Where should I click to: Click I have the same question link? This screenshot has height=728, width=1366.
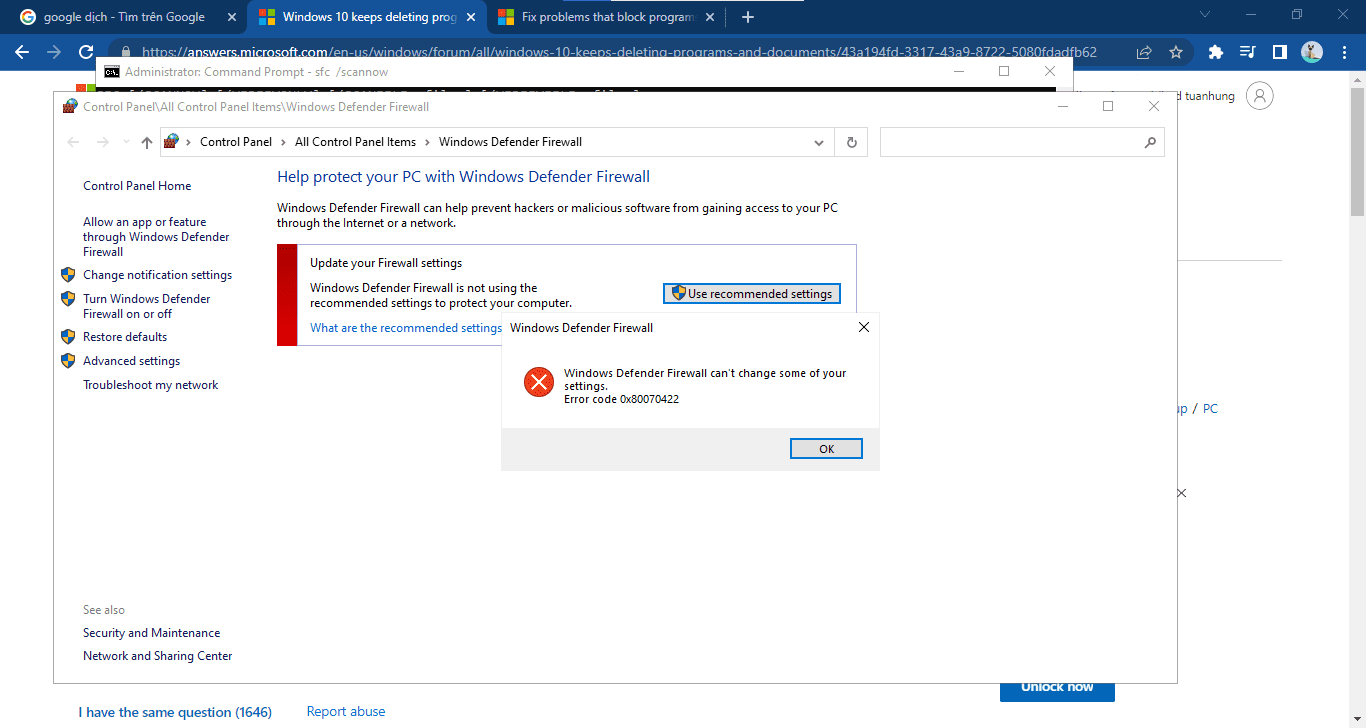click(175, 712)
